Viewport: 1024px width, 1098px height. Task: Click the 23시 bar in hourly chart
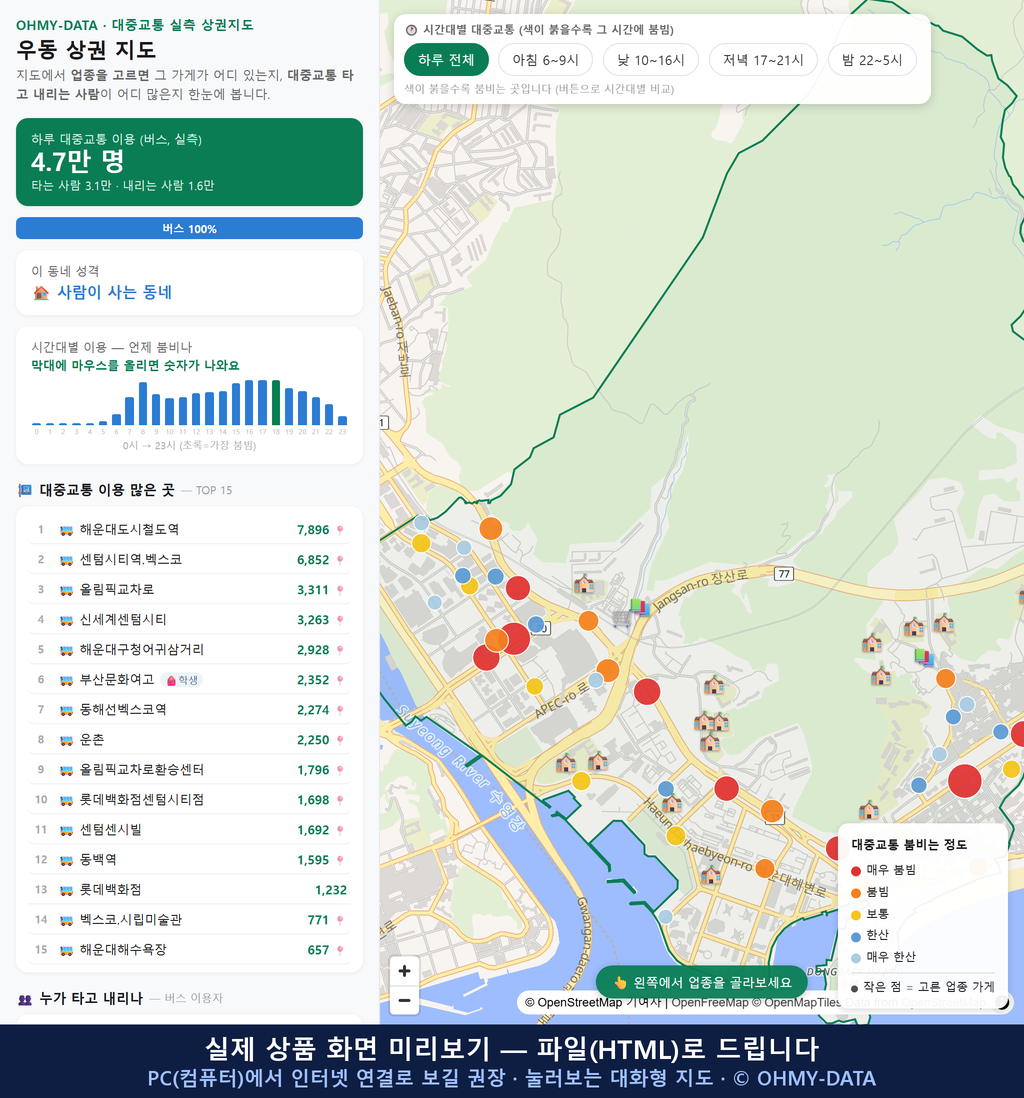[343, 421]
